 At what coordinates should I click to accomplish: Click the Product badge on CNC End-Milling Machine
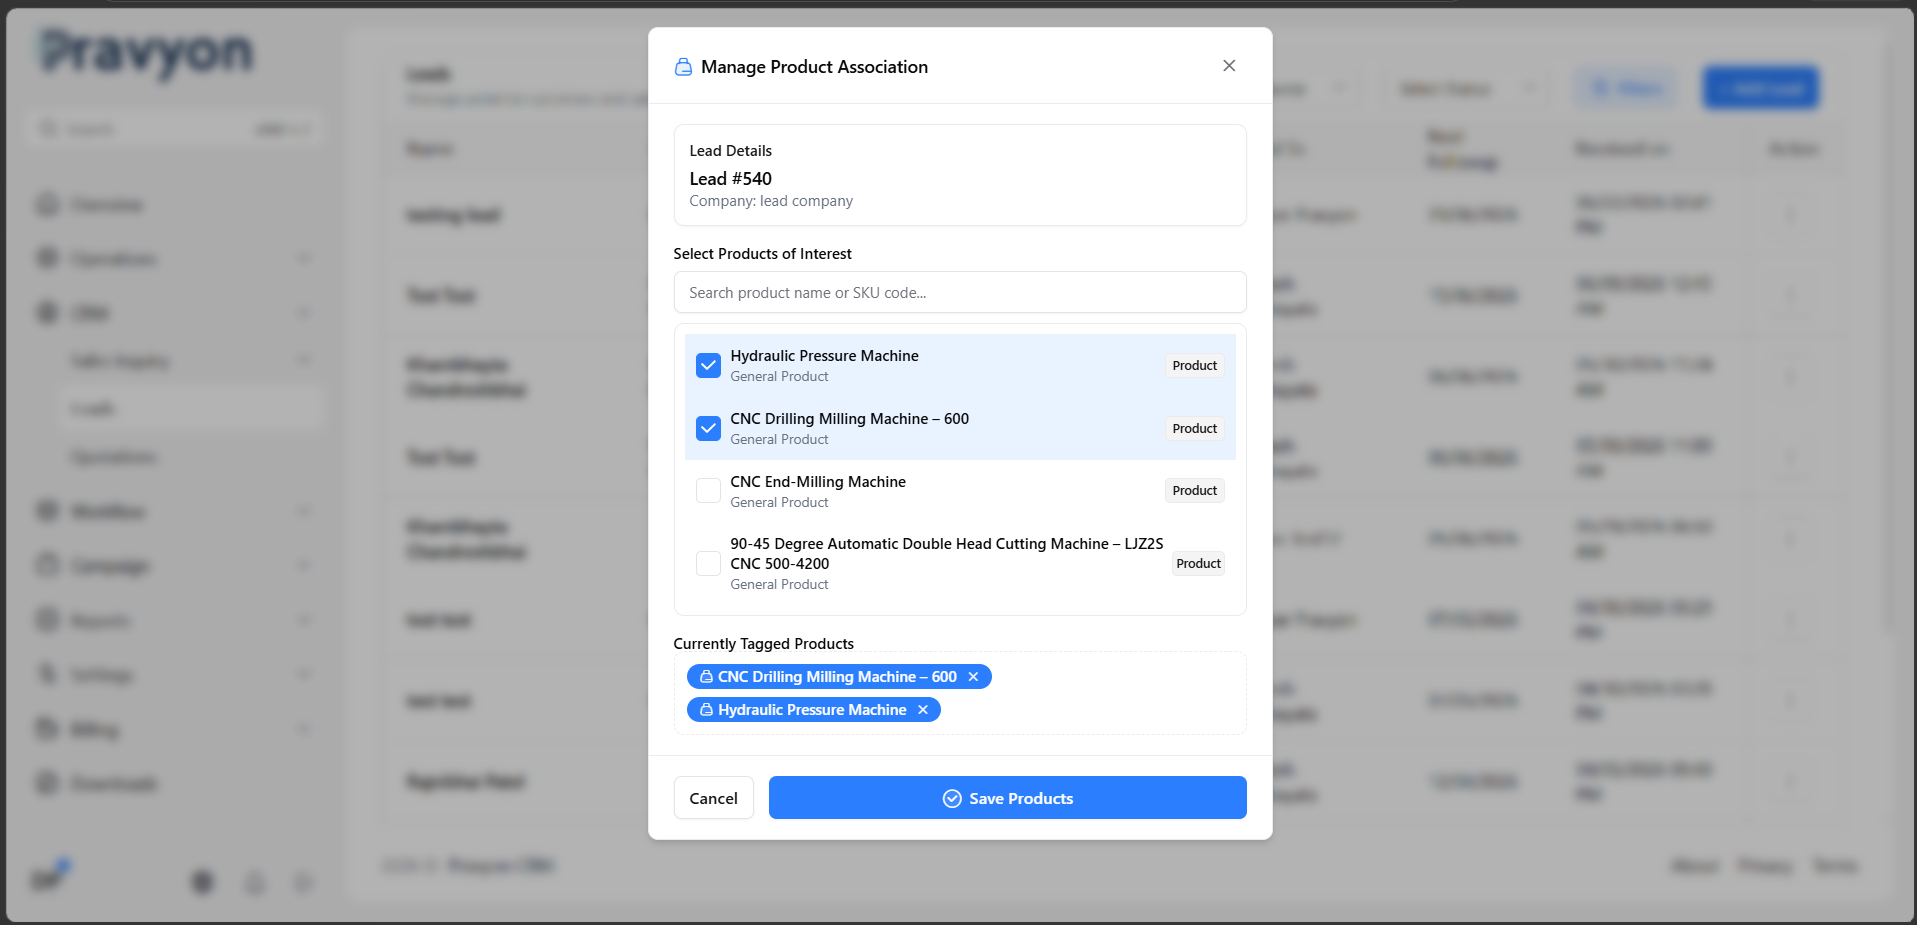1194,491
